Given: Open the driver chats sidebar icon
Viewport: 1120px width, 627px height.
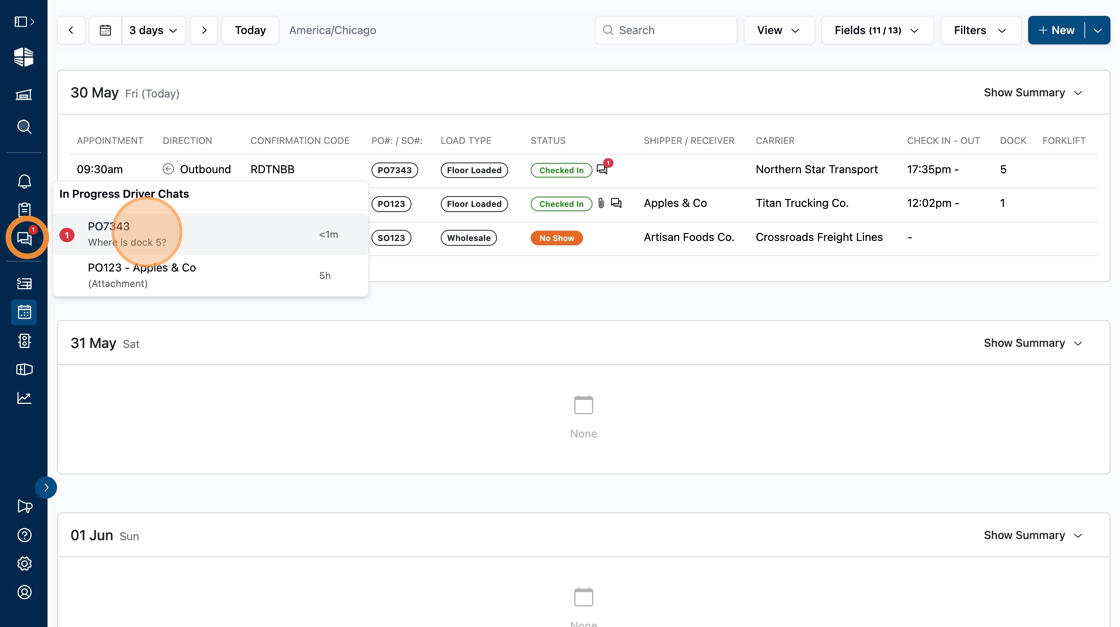Looking at the screenshot, I should pyautogui.click(x=24, y=238).
